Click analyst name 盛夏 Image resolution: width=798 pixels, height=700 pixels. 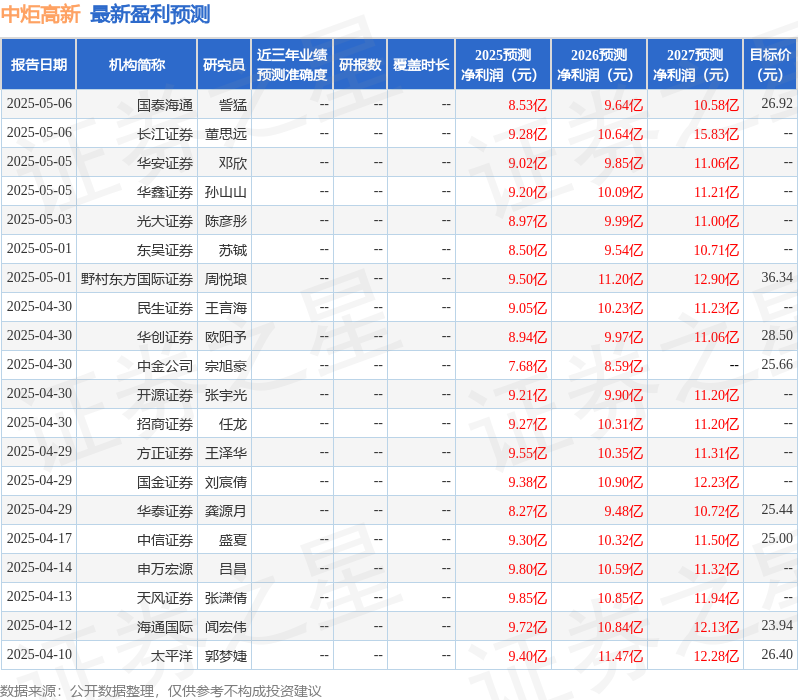tap(233, 540)
